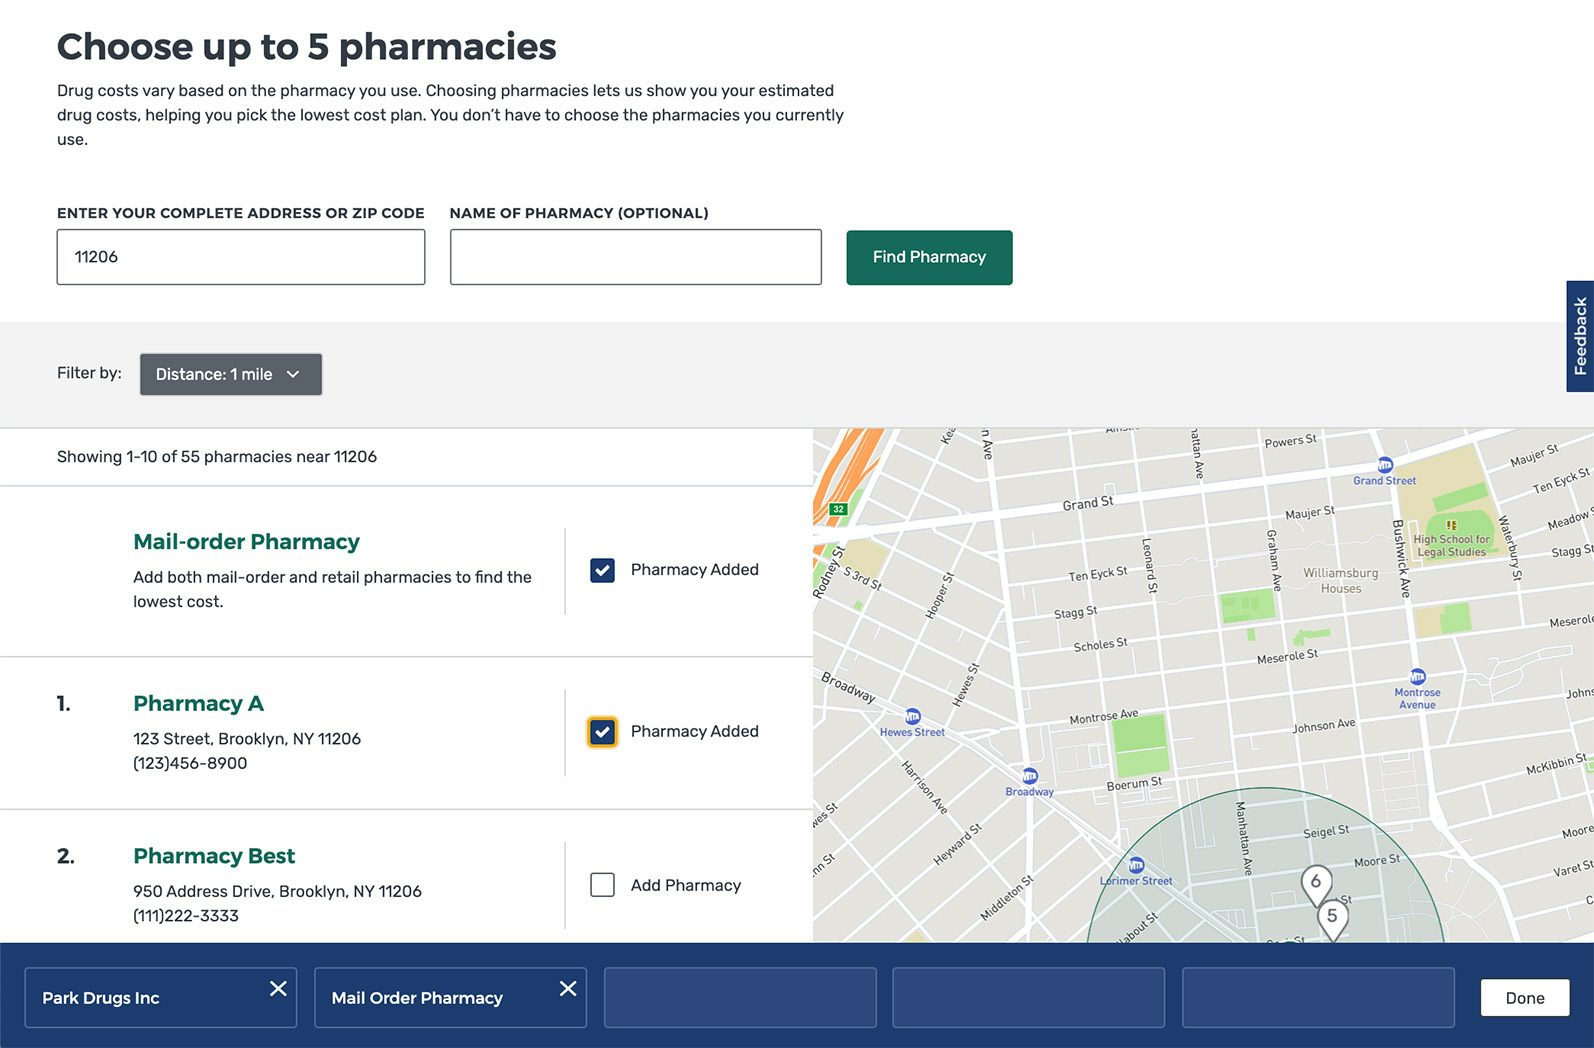Open Pharmacy Best heading link
This screenshot has width=1594, height=1048.
(x=214, y=856)
